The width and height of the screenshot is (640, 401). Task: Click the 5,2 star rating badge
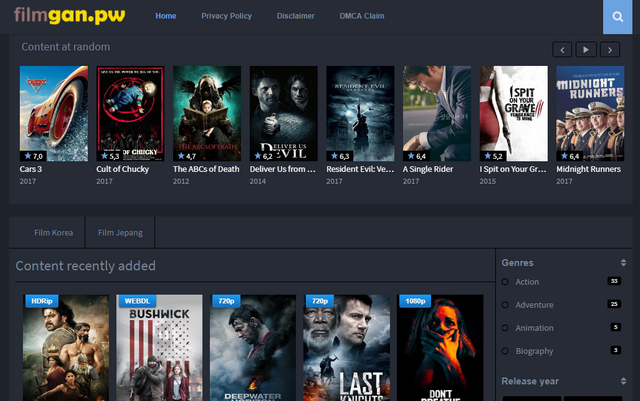[493, 156]
